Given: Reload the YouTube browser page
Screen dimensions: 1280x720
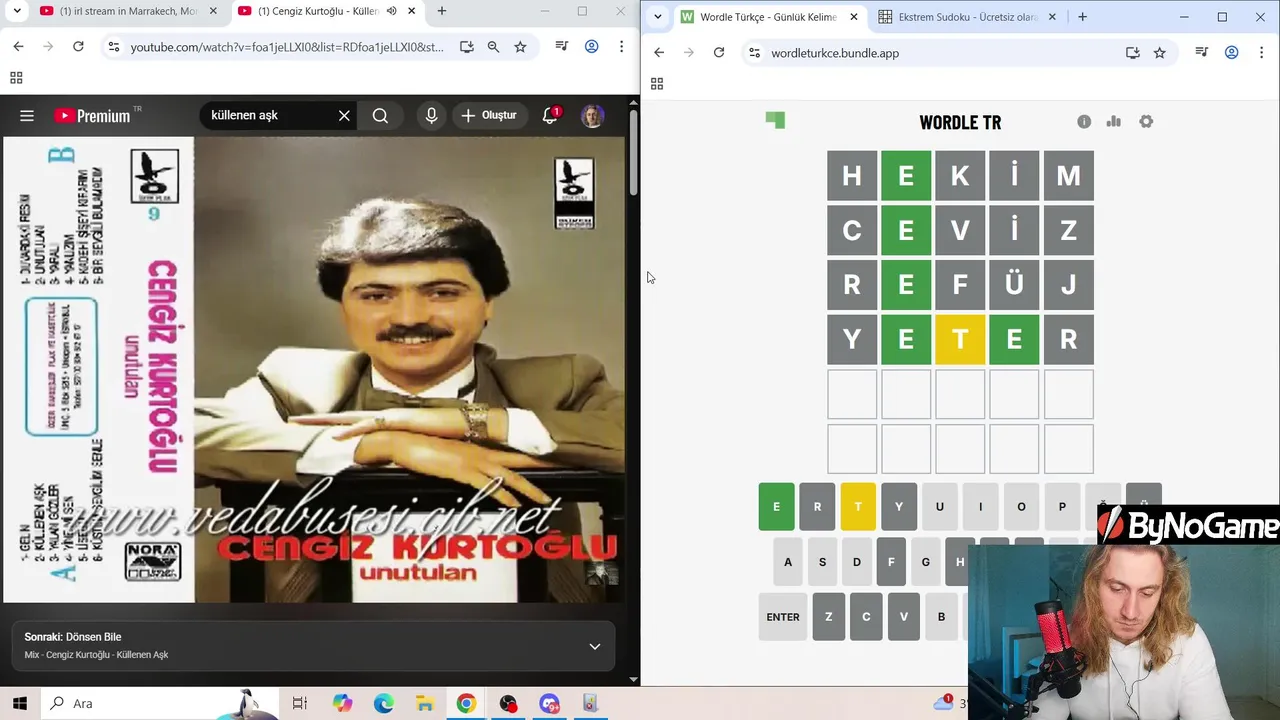Looking at the screenshot, I should coord(78,47).
